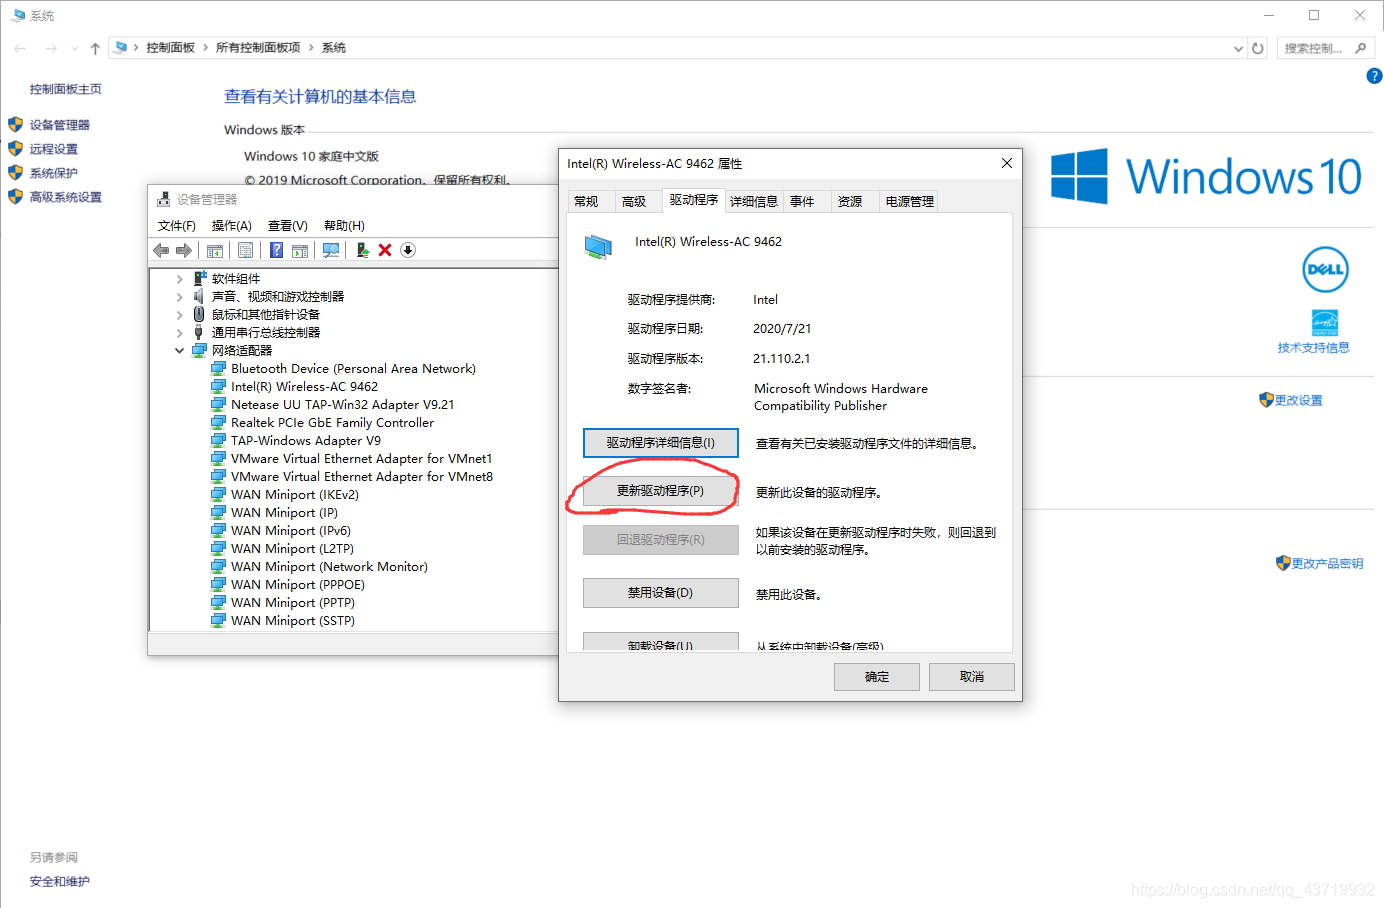Click shield icon beside 设备管理器 link

15,125
